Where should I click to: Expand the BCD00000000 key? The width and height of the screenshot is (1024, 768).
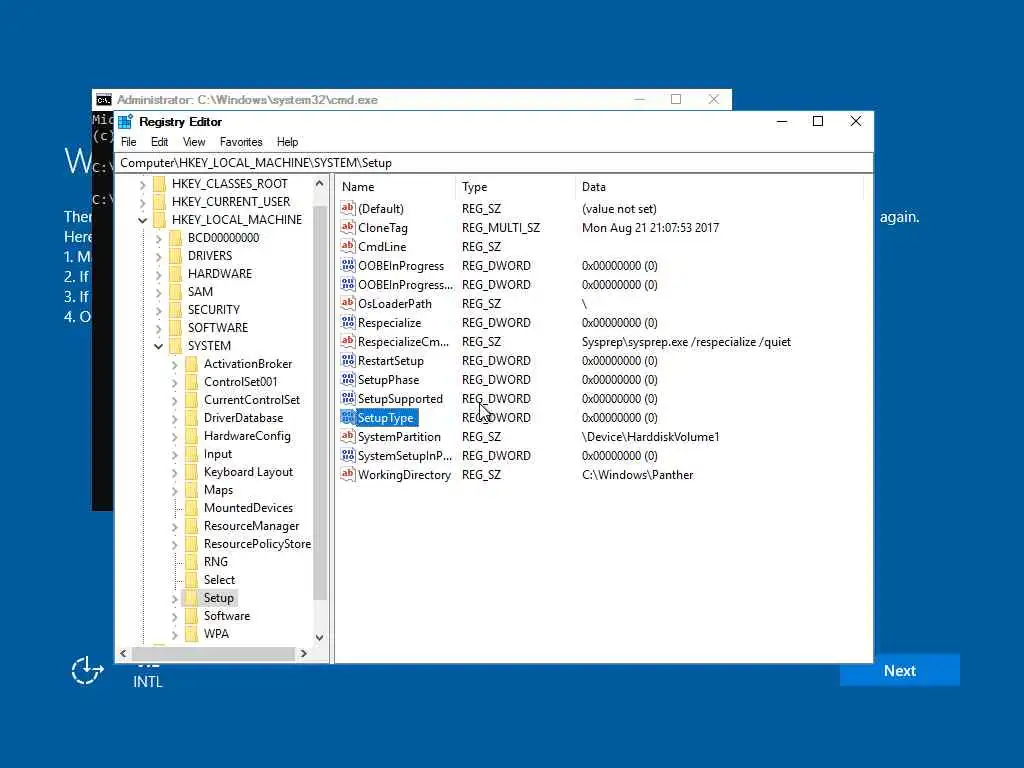pyautogui.click(x=158, y=238)
